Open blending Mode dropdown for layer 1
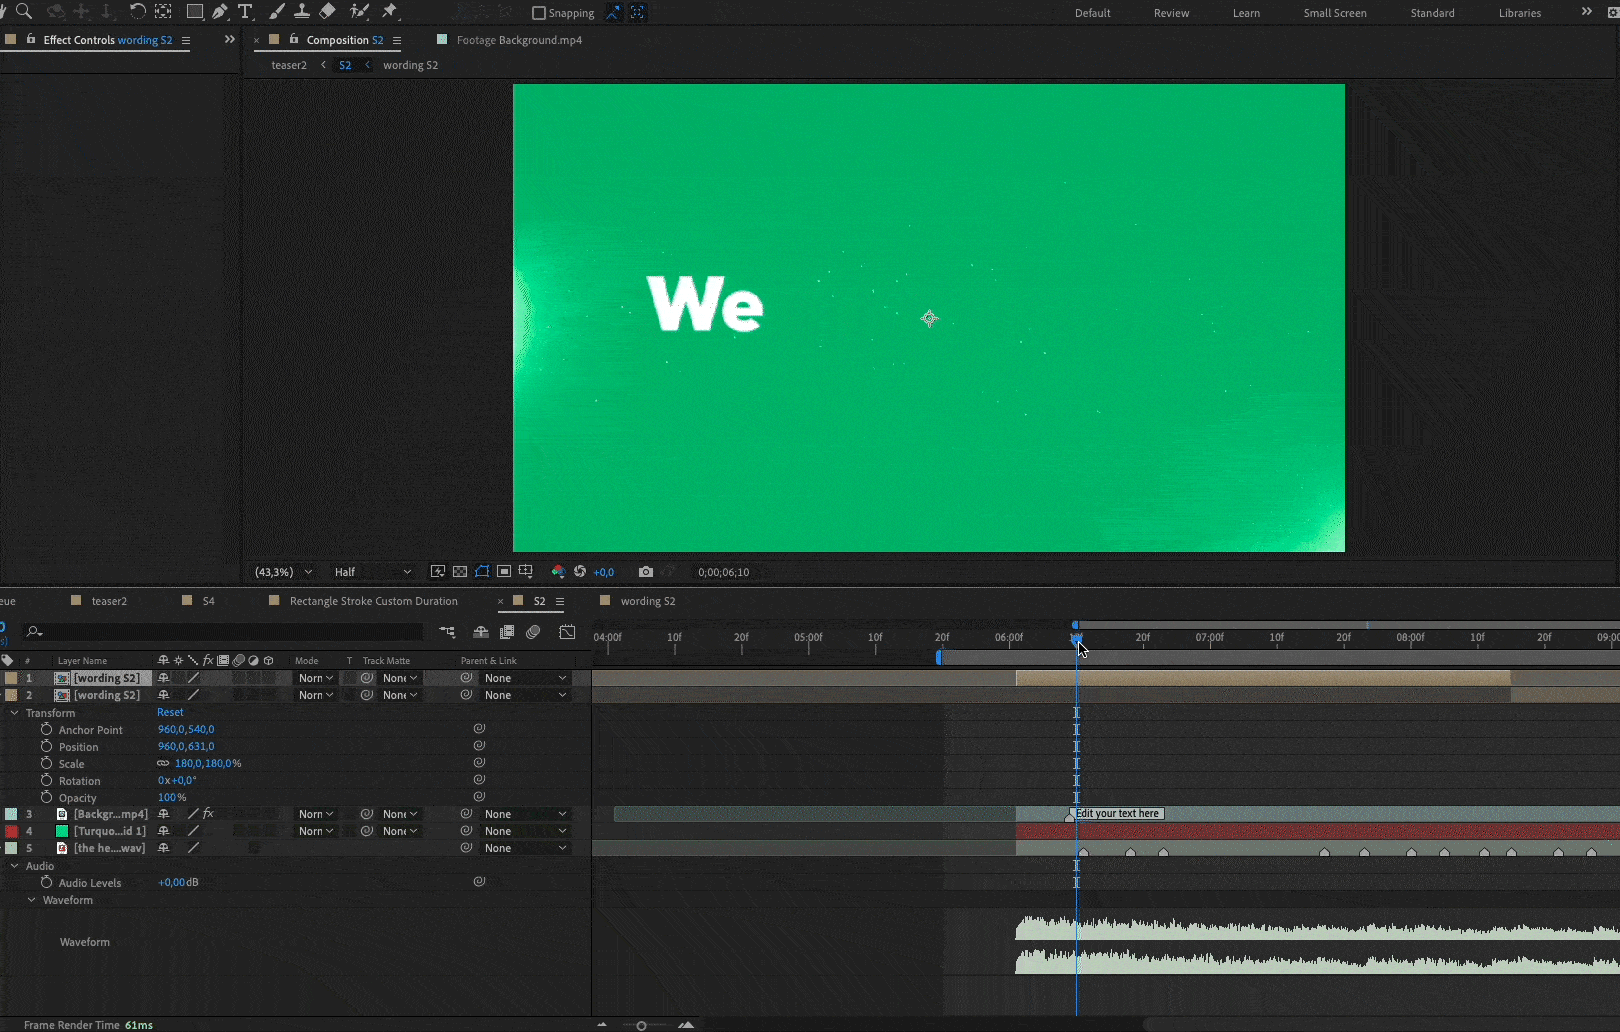 coord(316,678)
